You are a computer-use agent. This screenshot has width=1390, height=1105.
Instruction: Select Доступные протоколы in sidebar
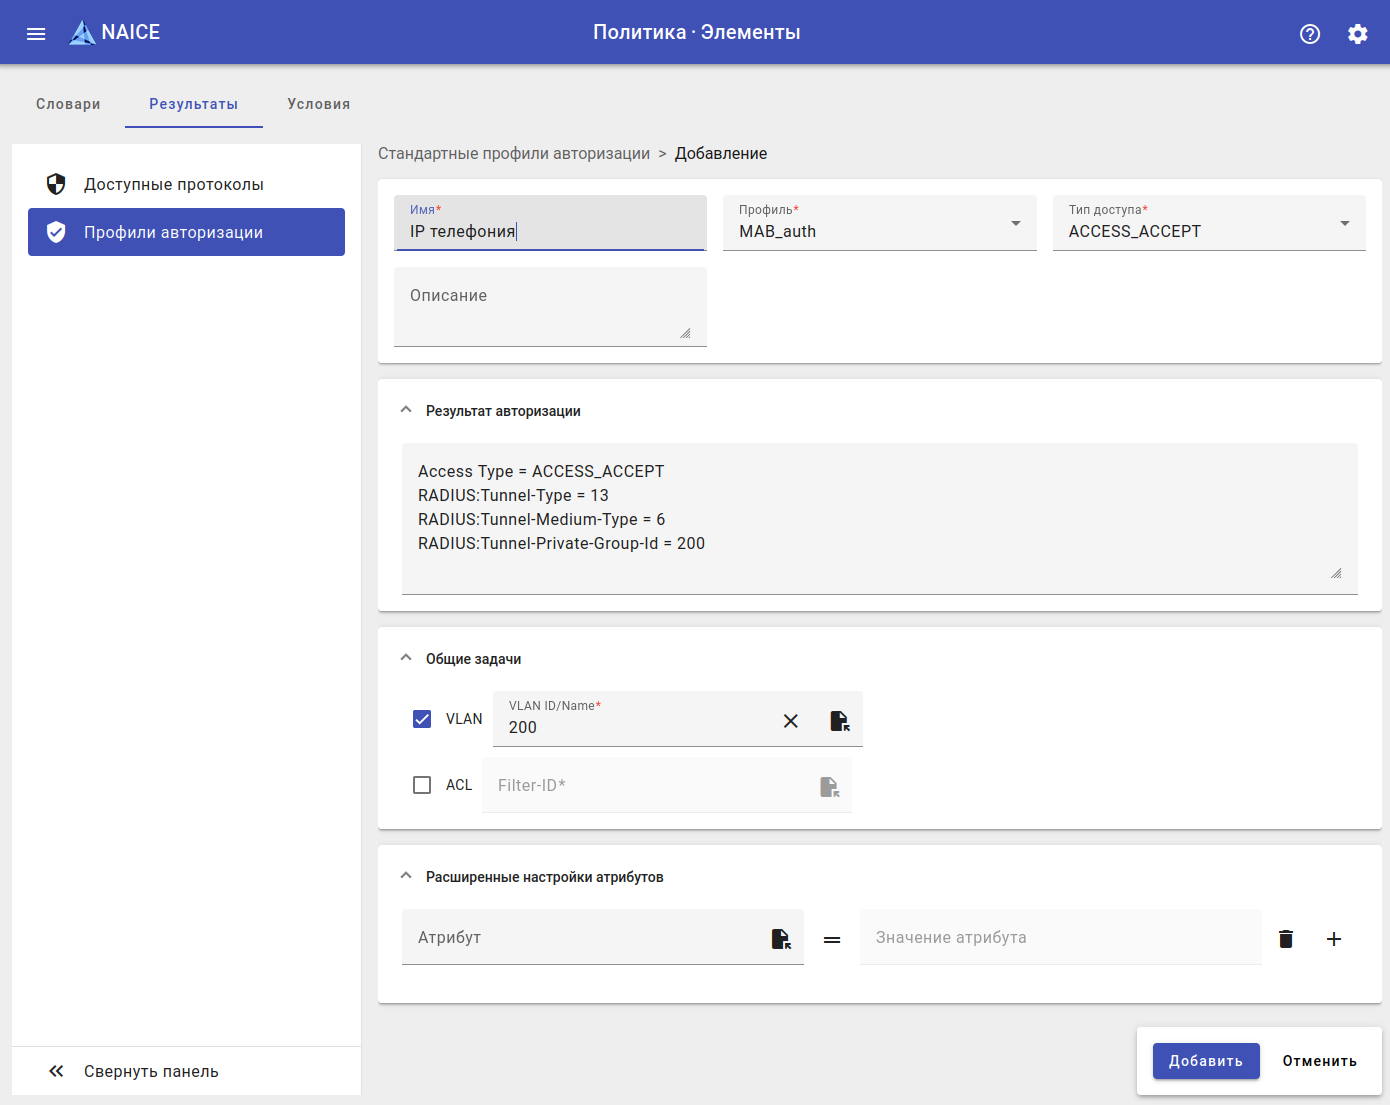[174, 184]
